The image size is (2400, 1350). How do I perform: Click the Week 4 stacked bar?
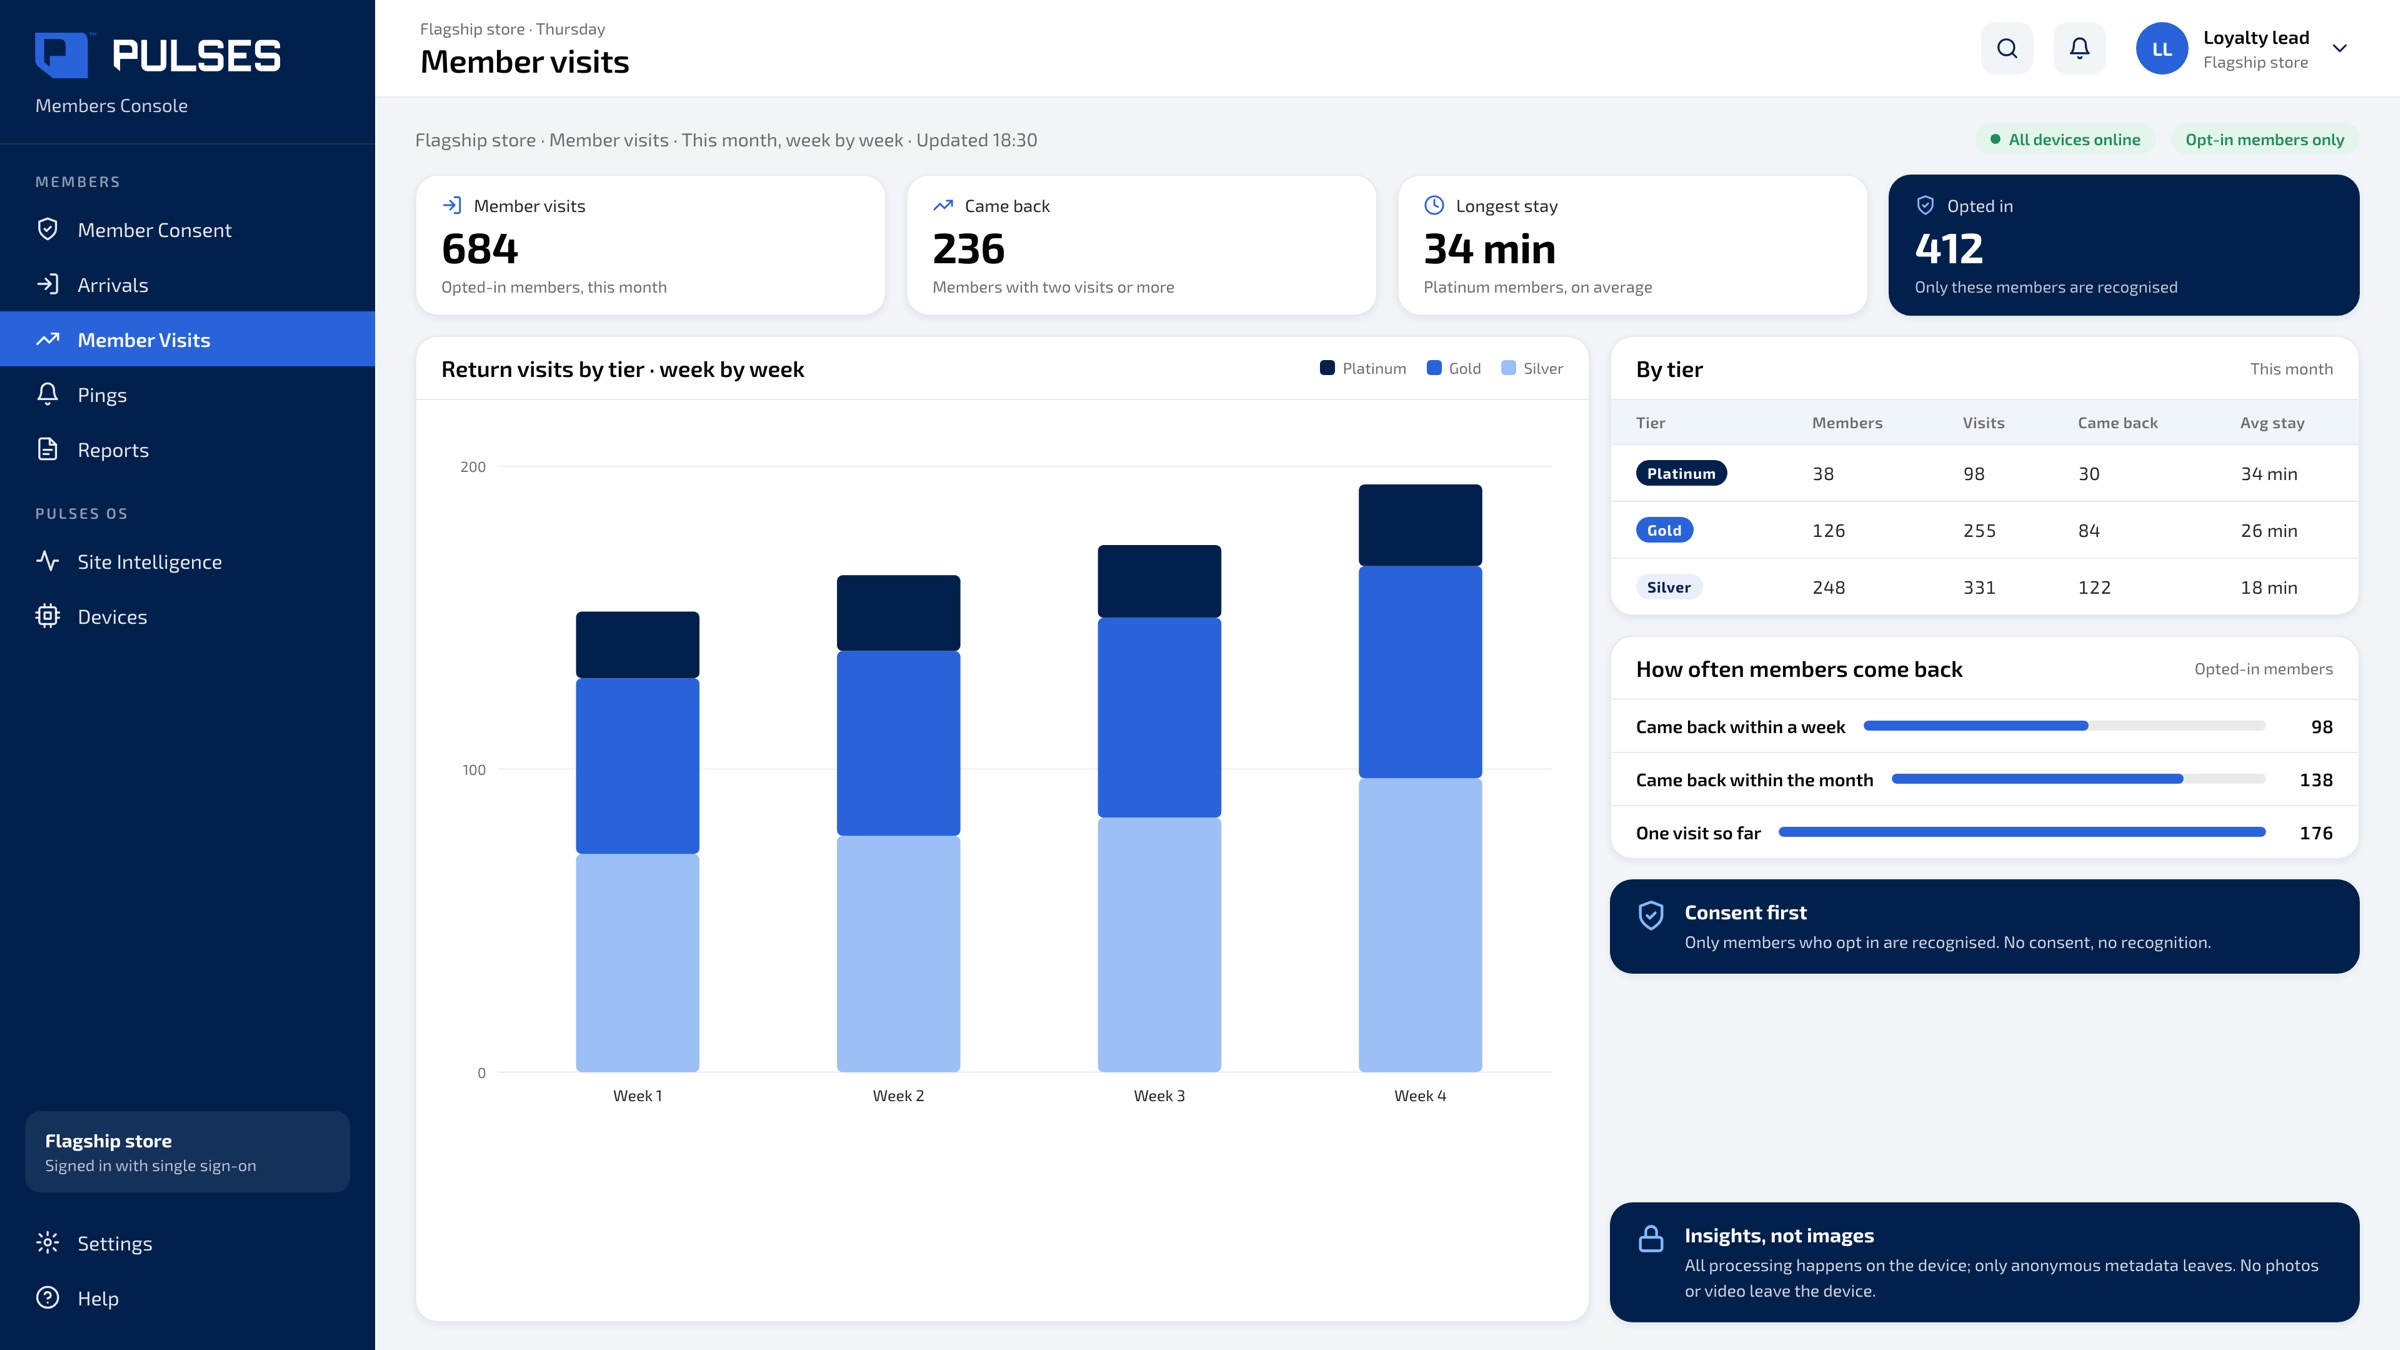point(1420,778)
